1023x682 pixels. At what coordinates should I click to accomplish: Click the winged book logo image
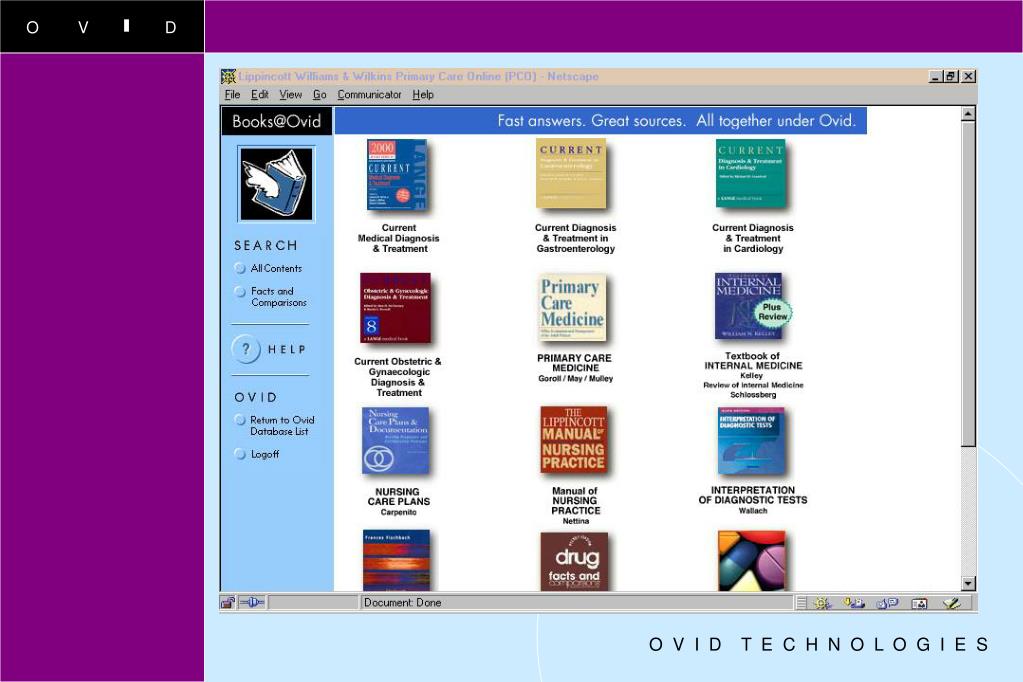click(x=276, y=184)
